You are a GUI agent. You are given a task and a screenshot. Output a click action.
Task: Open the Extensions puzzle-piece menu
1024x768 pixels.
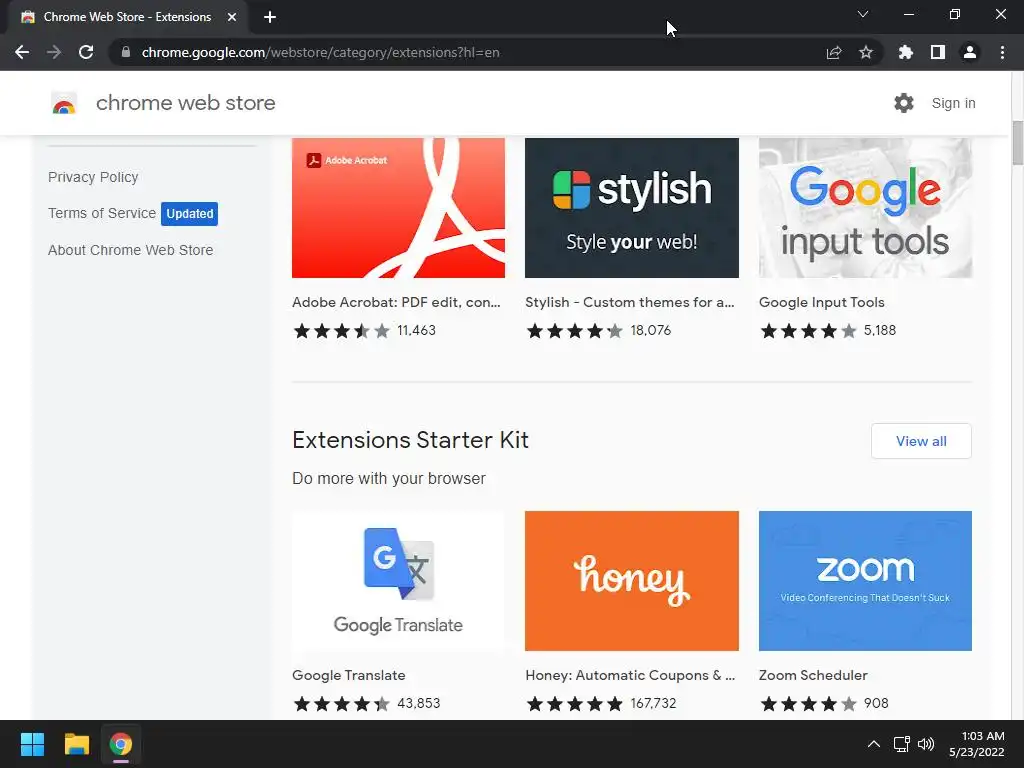click(905, 52)
